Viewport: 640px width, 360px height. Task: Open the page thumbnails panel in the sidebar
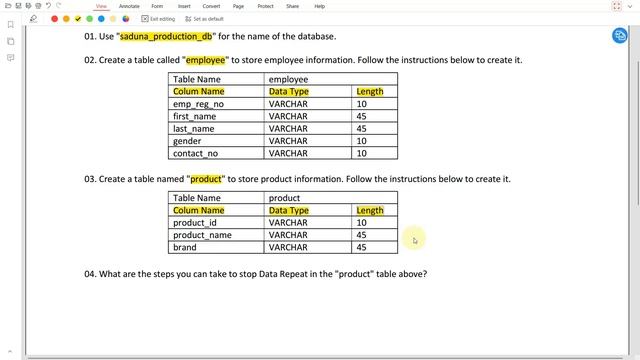11,41
